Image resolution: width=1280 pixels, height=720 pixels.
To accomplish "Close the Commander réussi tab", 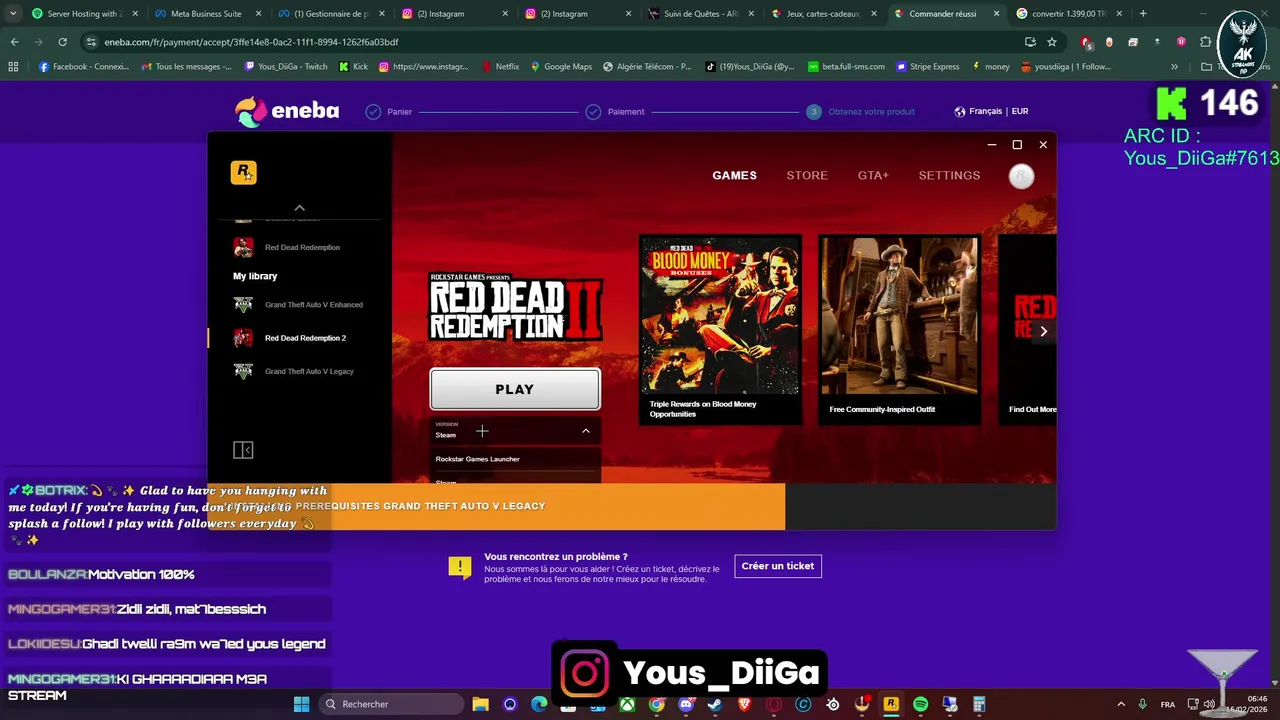I will pos(996,14).
